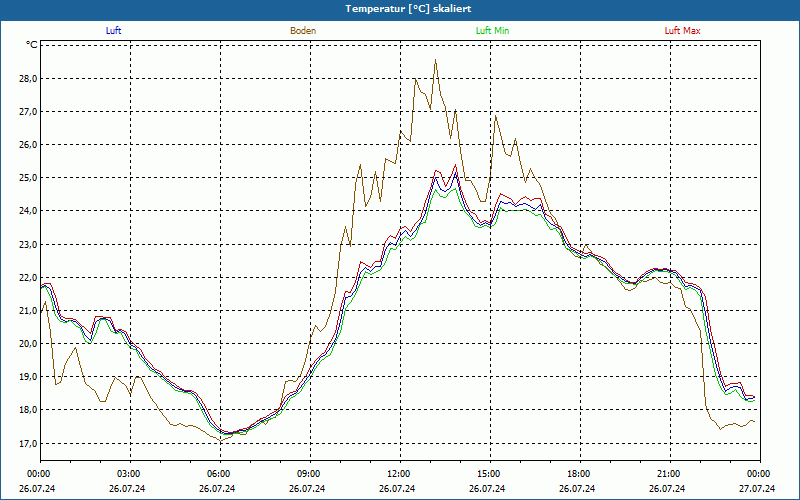Click the °C unit label on y-axis
Viewport: 800px width, 500px height.
coord(32,45)
